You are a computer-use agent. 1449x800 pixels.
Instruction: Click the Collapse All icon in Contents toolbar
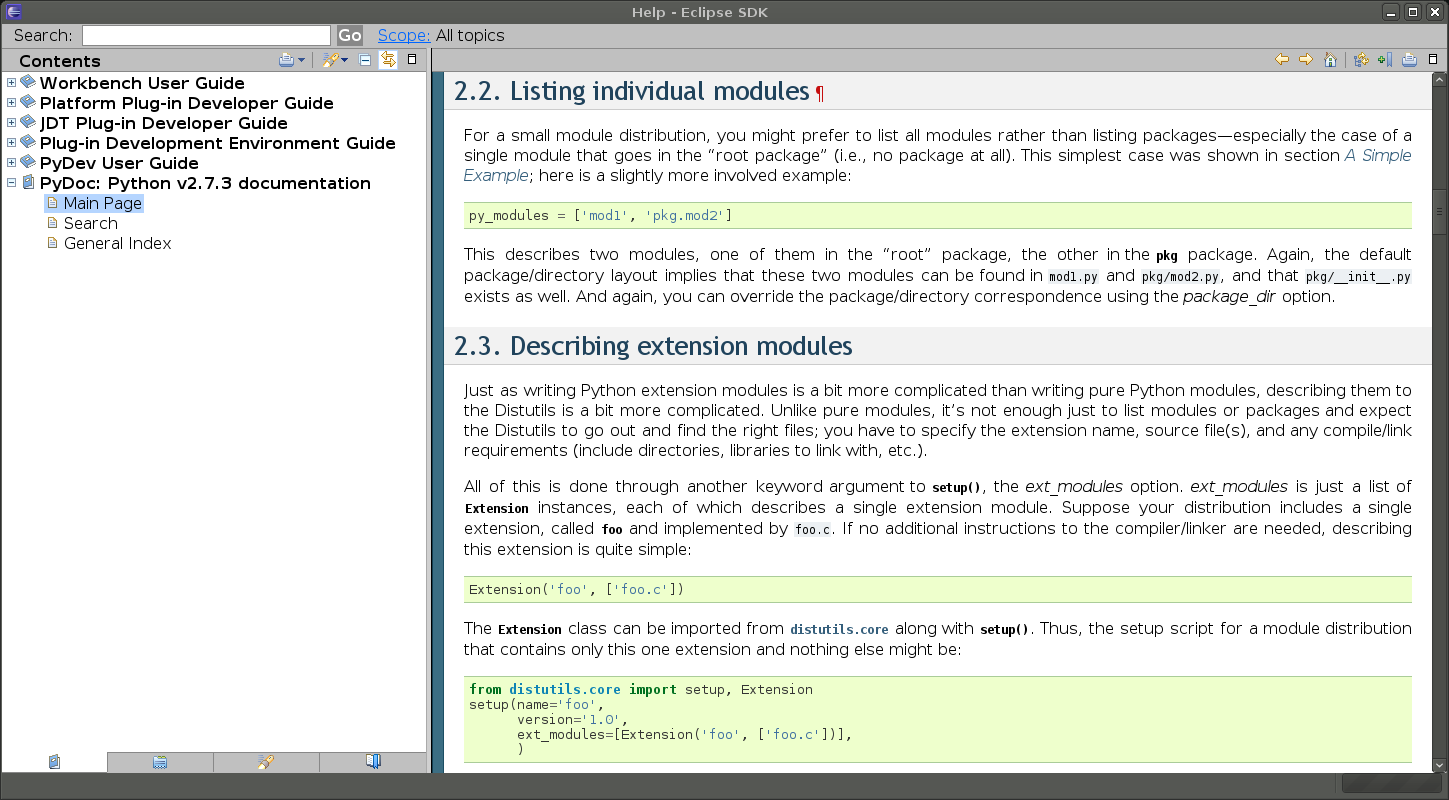pos(365,60)
